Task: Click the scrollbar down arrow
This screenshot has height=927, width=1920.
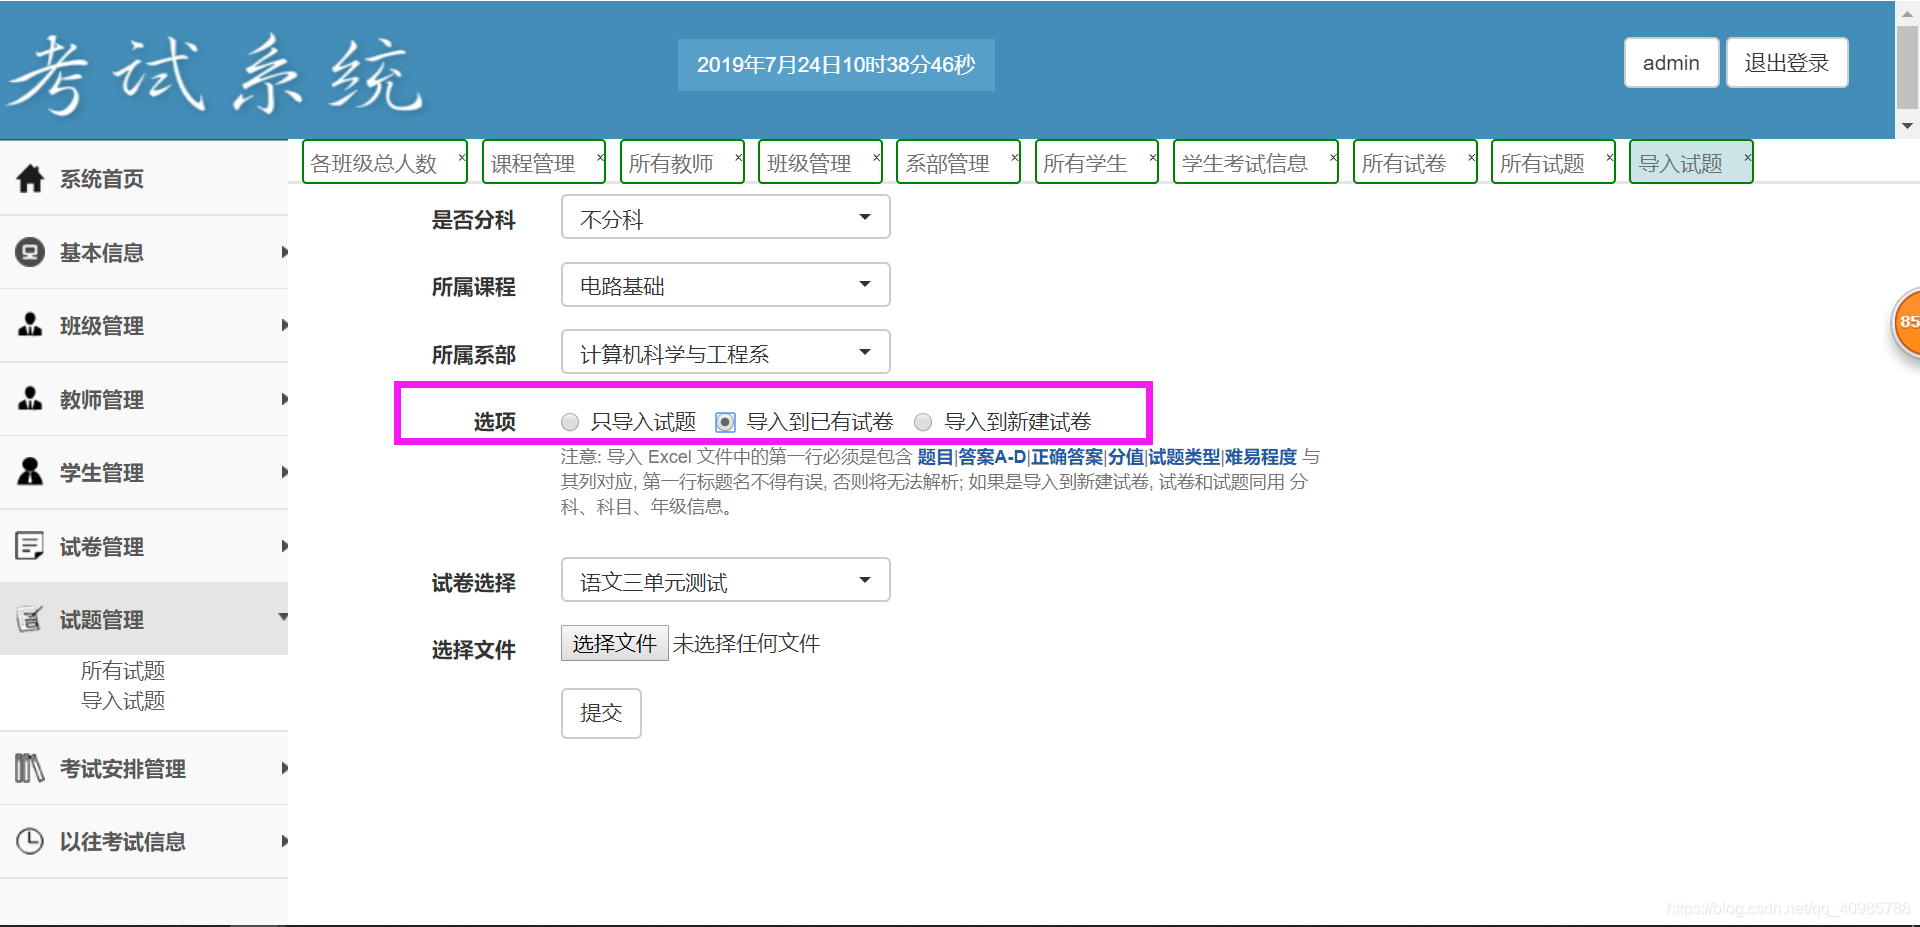Action: pos(1907,126)
